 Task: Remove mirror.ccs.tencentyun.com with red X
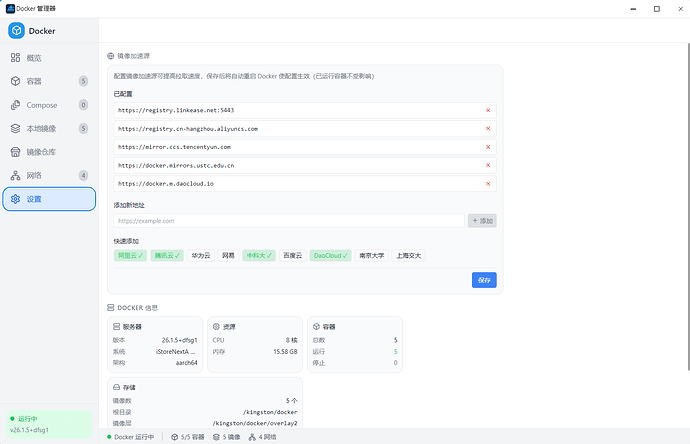[488, 147]
